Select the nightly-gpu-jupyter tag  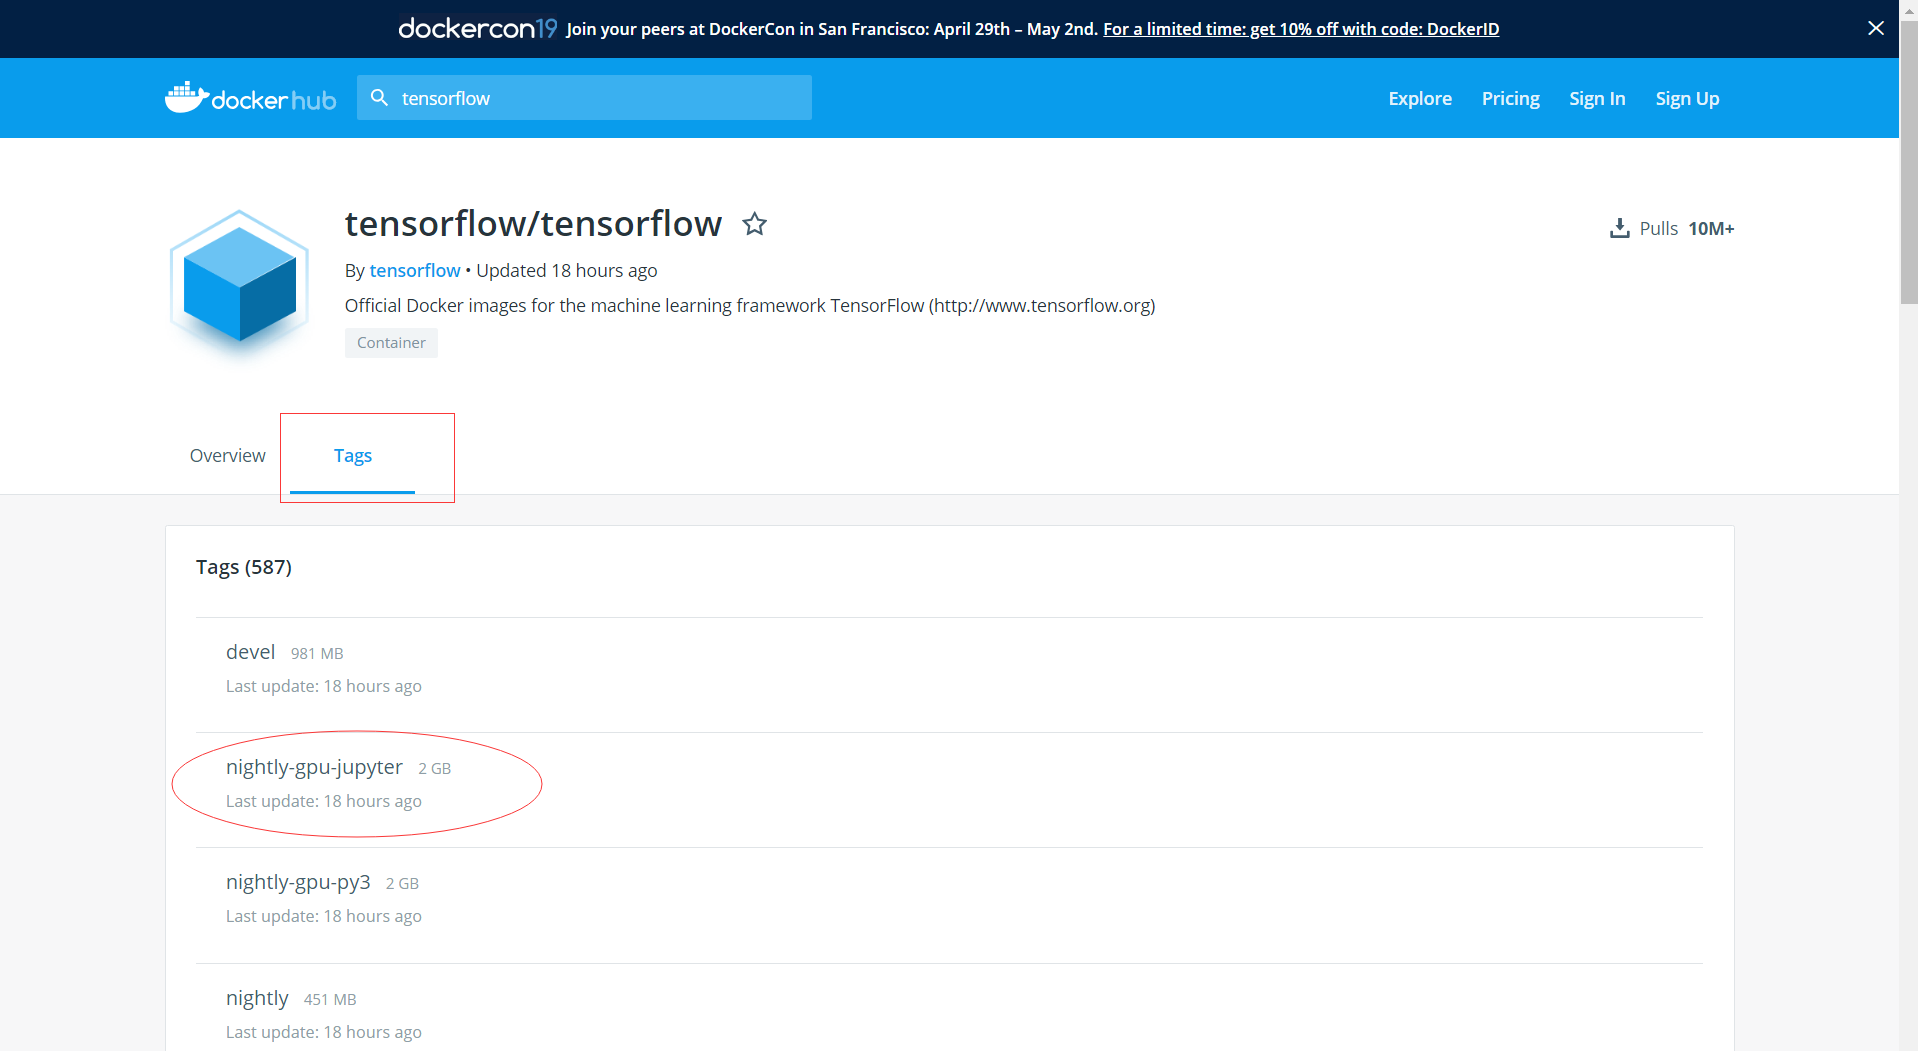click(x=314, y=767)
